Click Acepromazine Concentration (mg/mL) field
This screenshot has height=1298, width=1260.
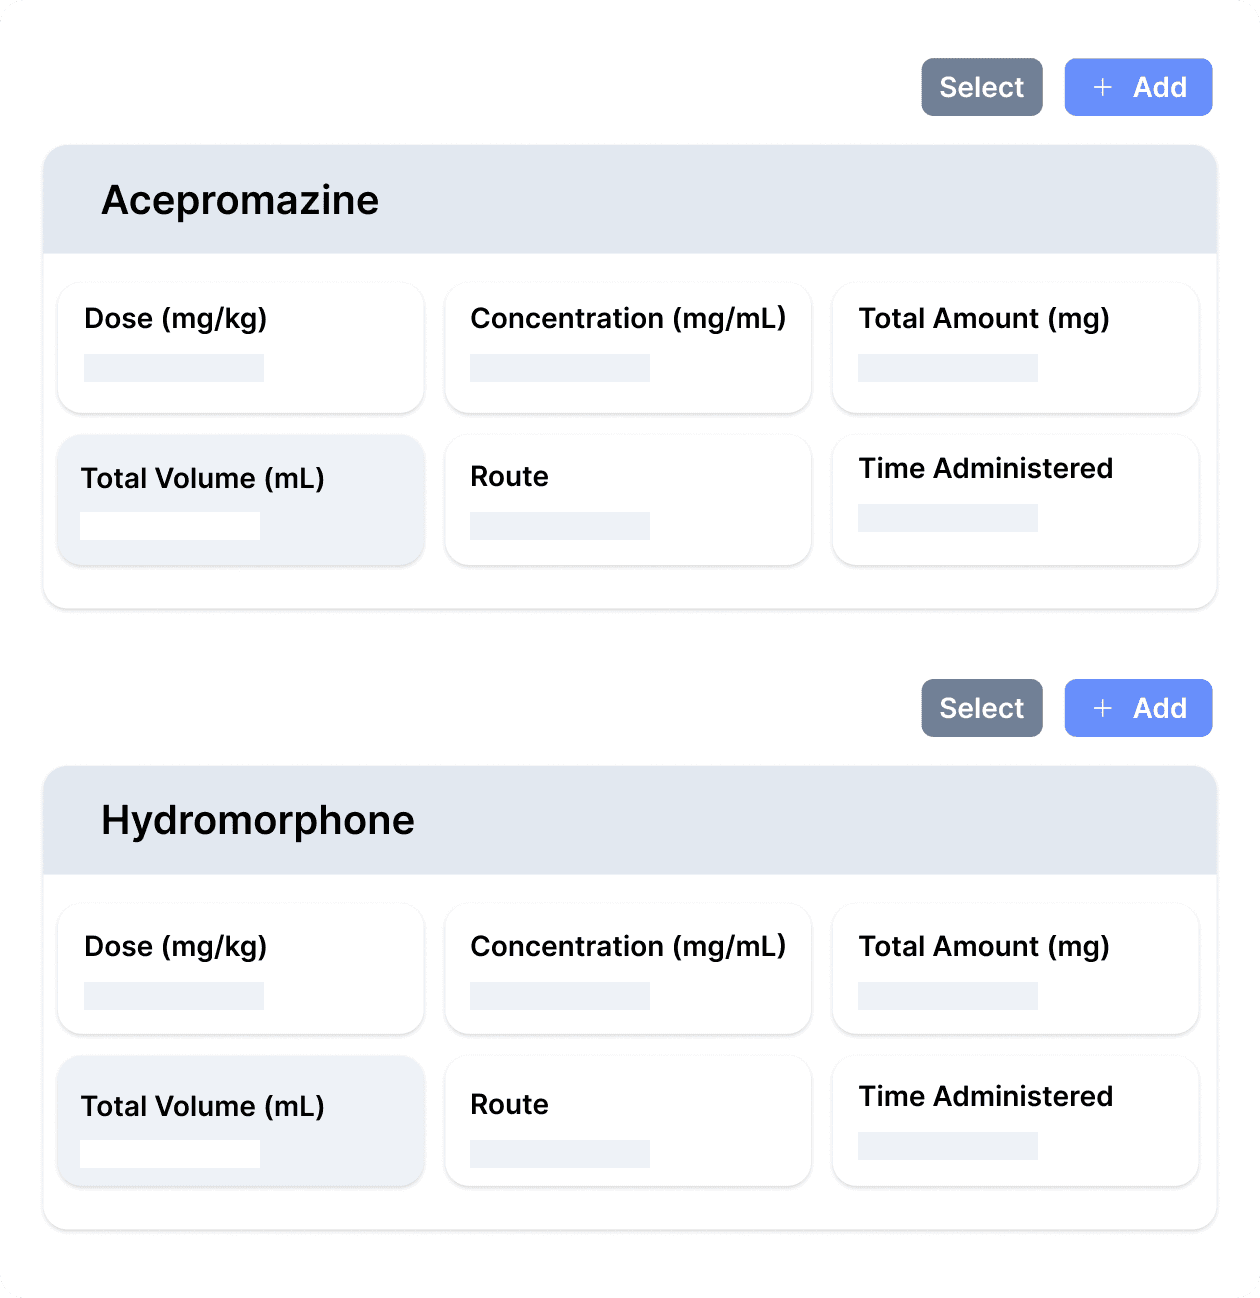(560, 368)
